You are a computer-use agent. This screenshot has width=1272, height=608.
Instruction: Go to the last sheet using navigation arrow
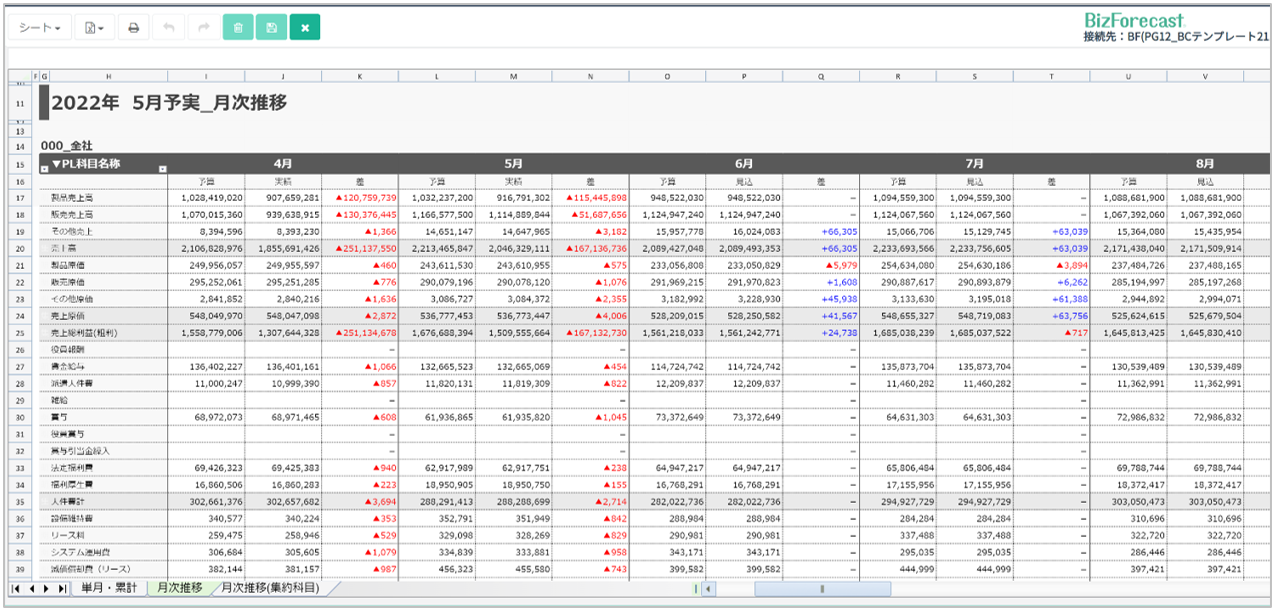(x=63, y=589)
